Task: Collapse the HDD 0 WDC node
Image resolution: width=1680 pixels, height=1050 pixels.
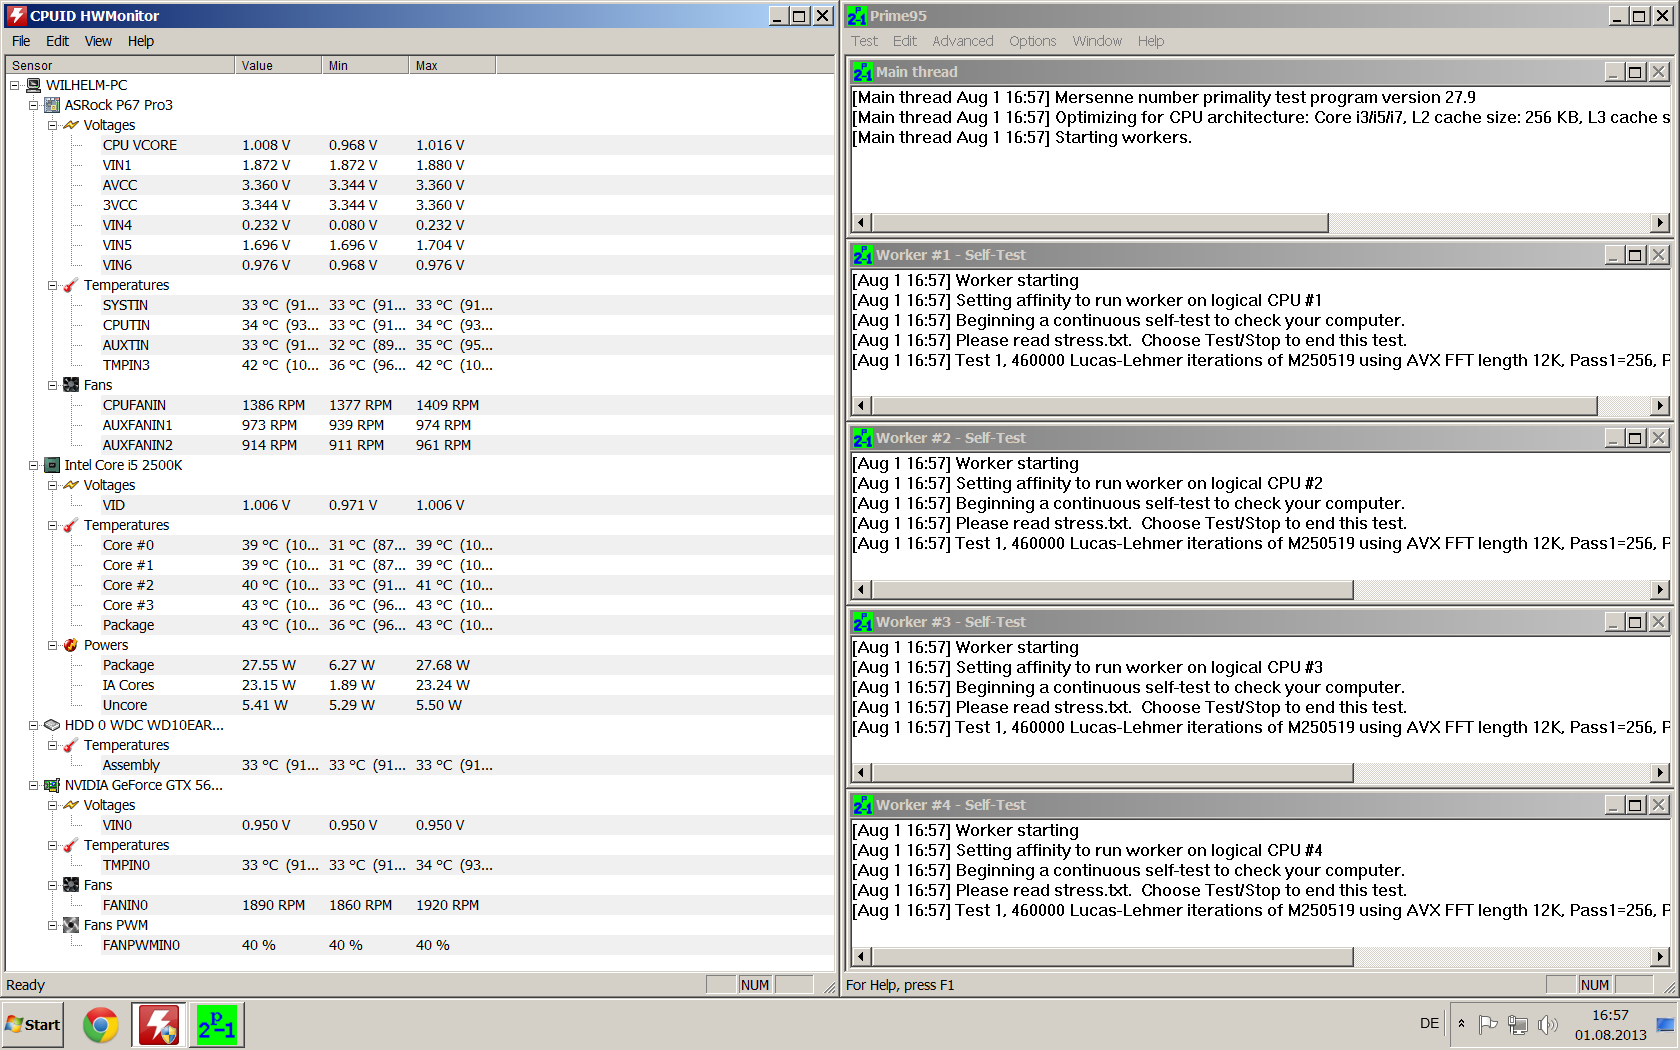Action: [x=33, y=725]
